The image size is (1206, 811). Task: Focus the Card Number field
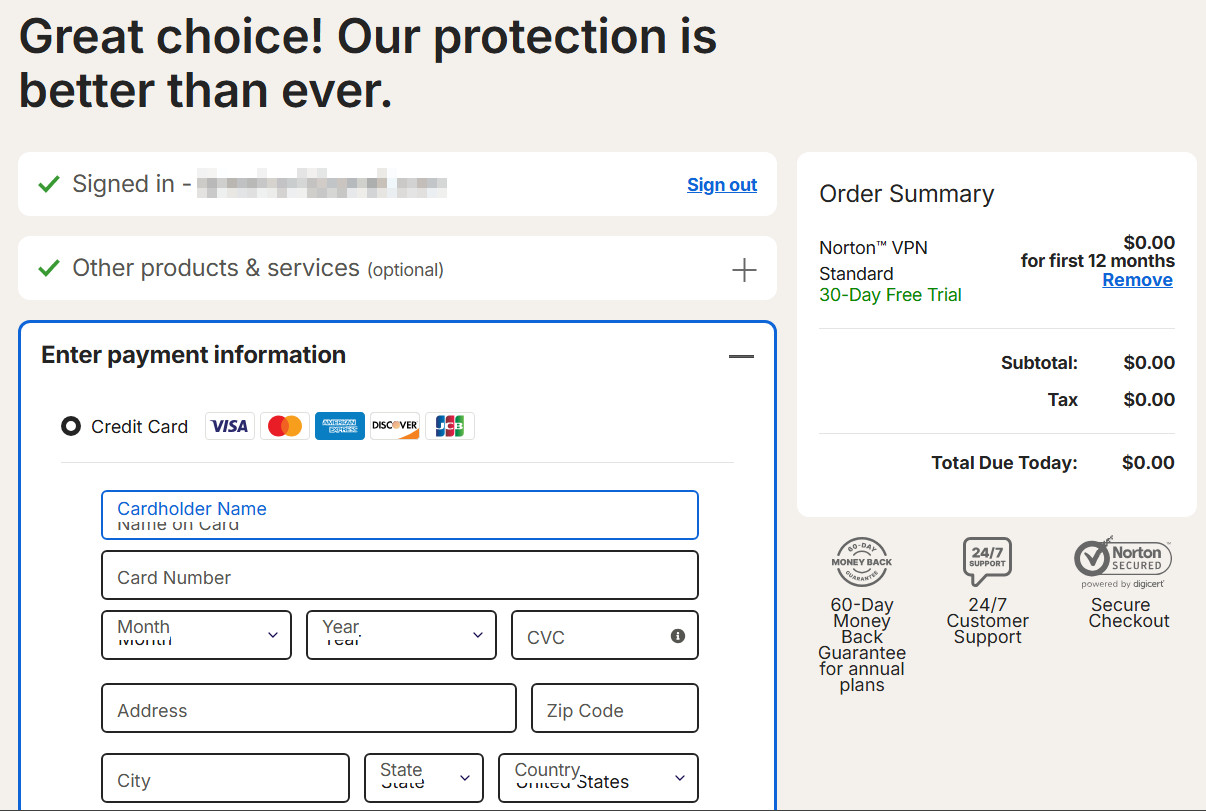[400, 576]
